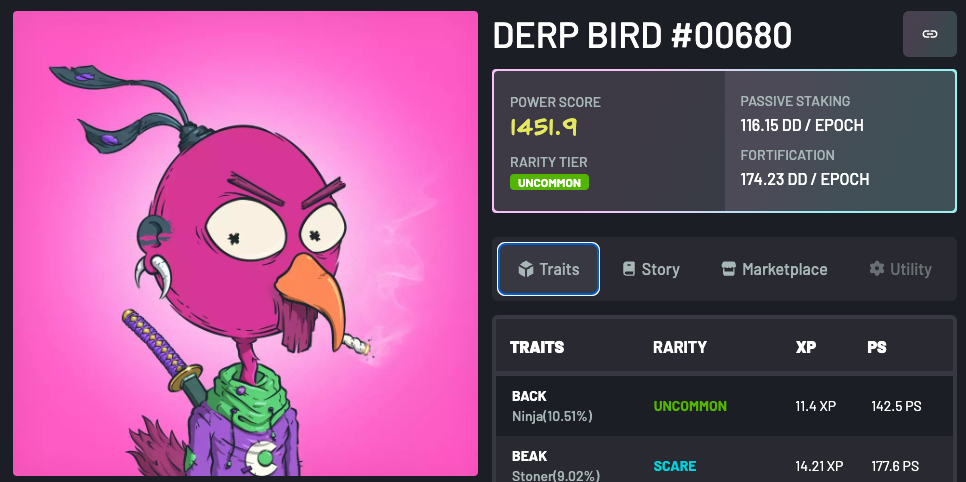Click the cube icon on Traits tab
Viewport: 966px width, 482px height.
(x=526, y=269)
